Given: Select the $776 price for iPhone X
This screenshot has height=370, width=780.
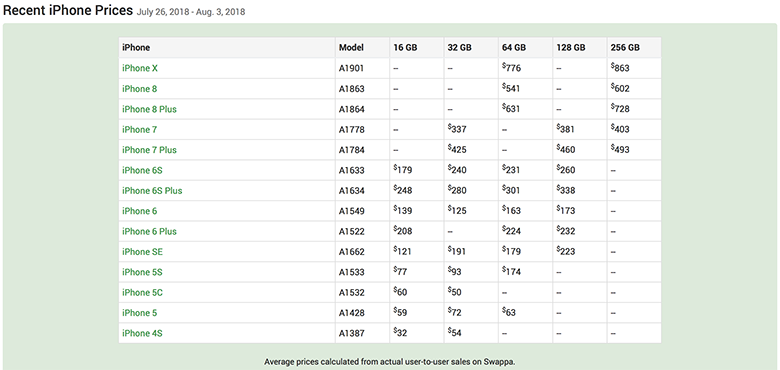Looking at the screenshot, I should (511, 68).
